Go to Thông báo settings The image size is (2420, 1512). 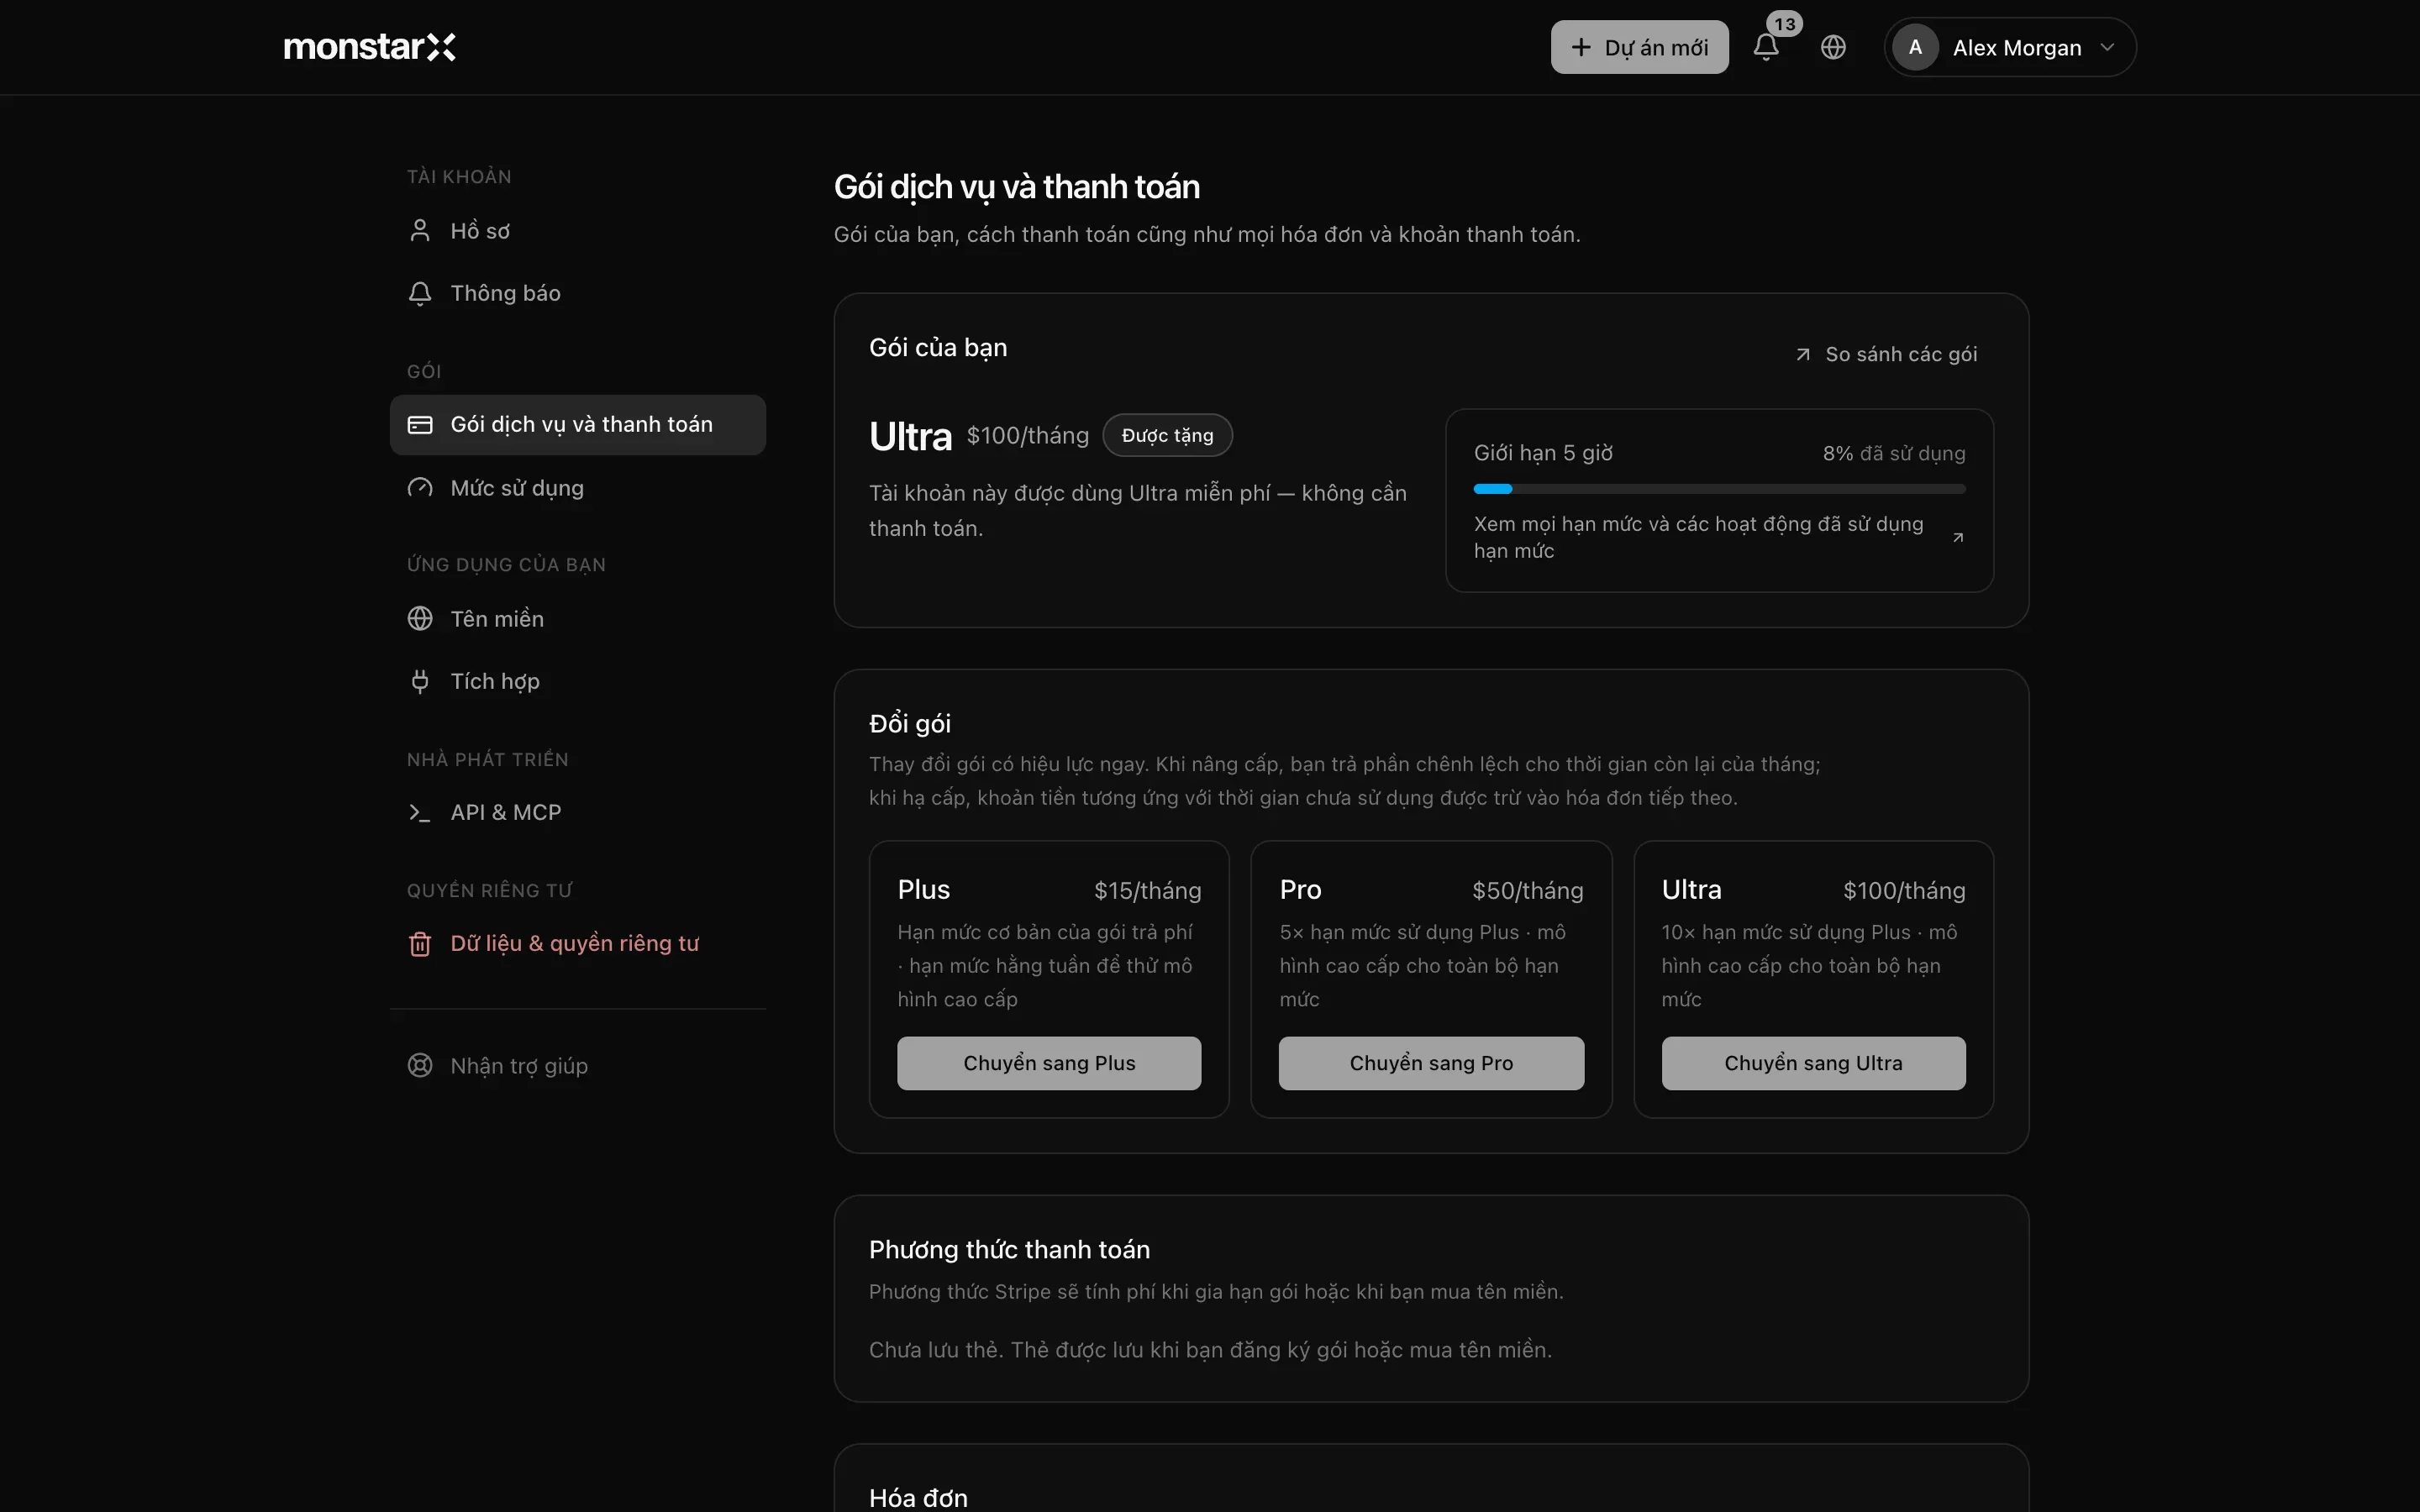point(578,293)
